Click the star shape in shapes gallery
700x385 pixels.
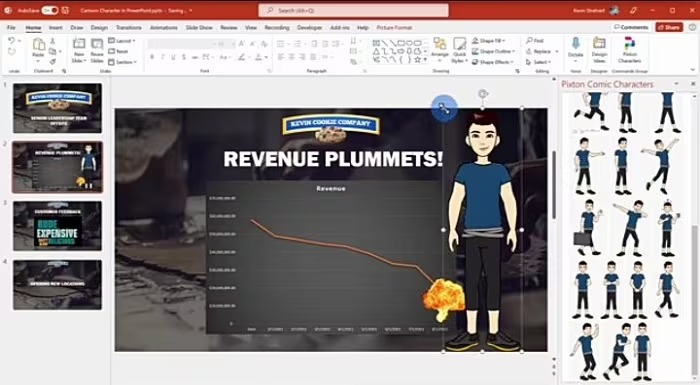[x=417, y=59]
